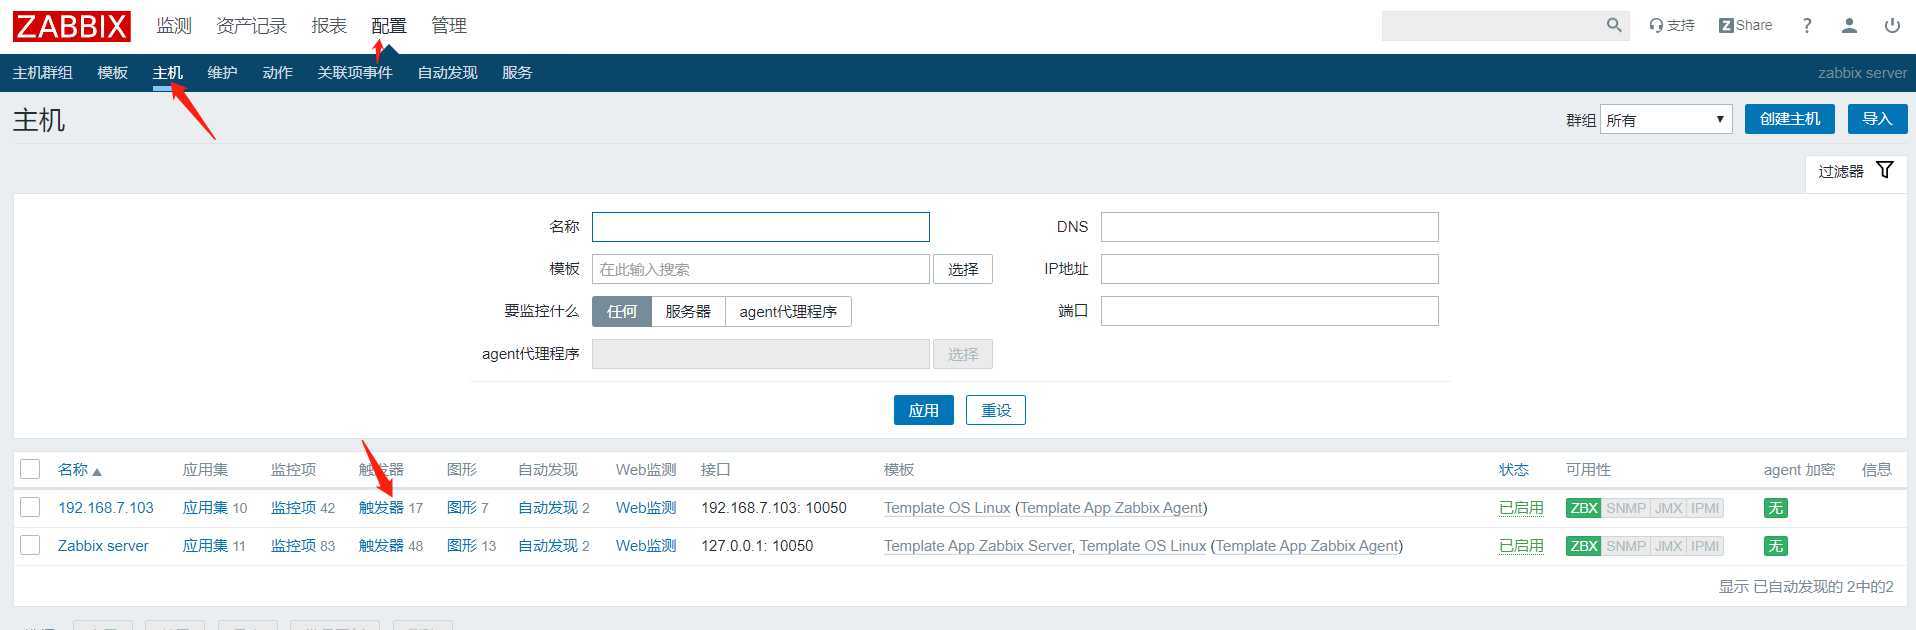The image size is (1916, 630).
Task: Click SNMP badge in 192.168.7.103 row
Action: pyautogui.click(x=1626, y=508)
